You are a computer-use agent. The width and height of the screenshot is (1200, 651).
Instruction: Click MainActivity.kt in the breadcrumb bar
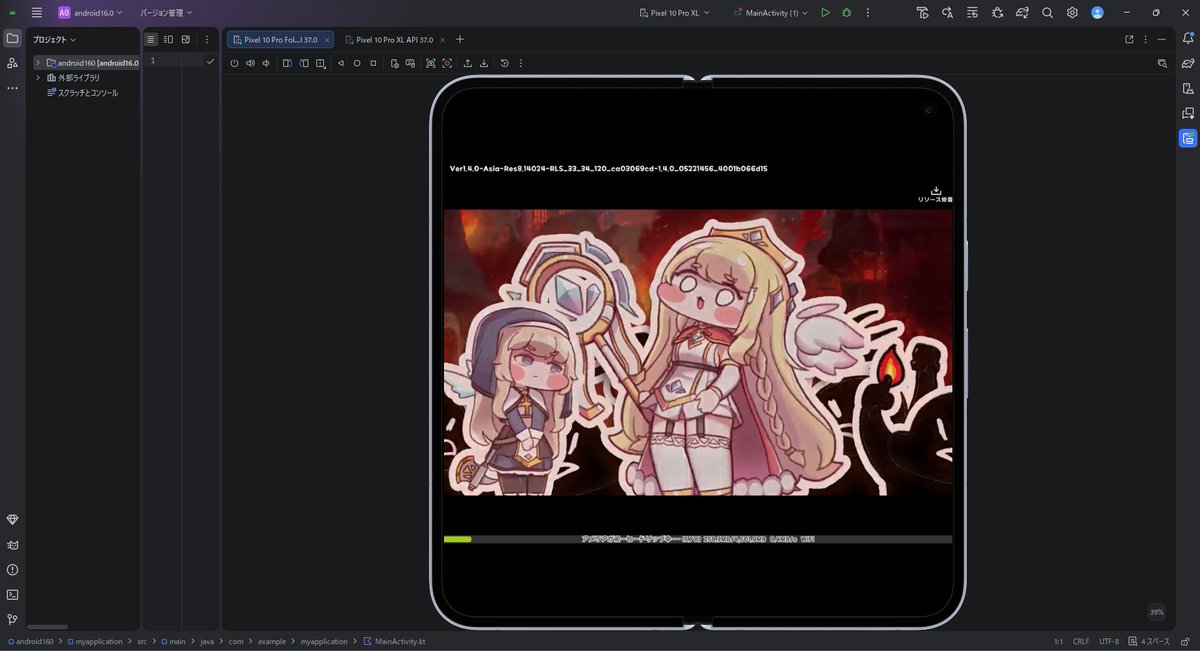[394, 641]
